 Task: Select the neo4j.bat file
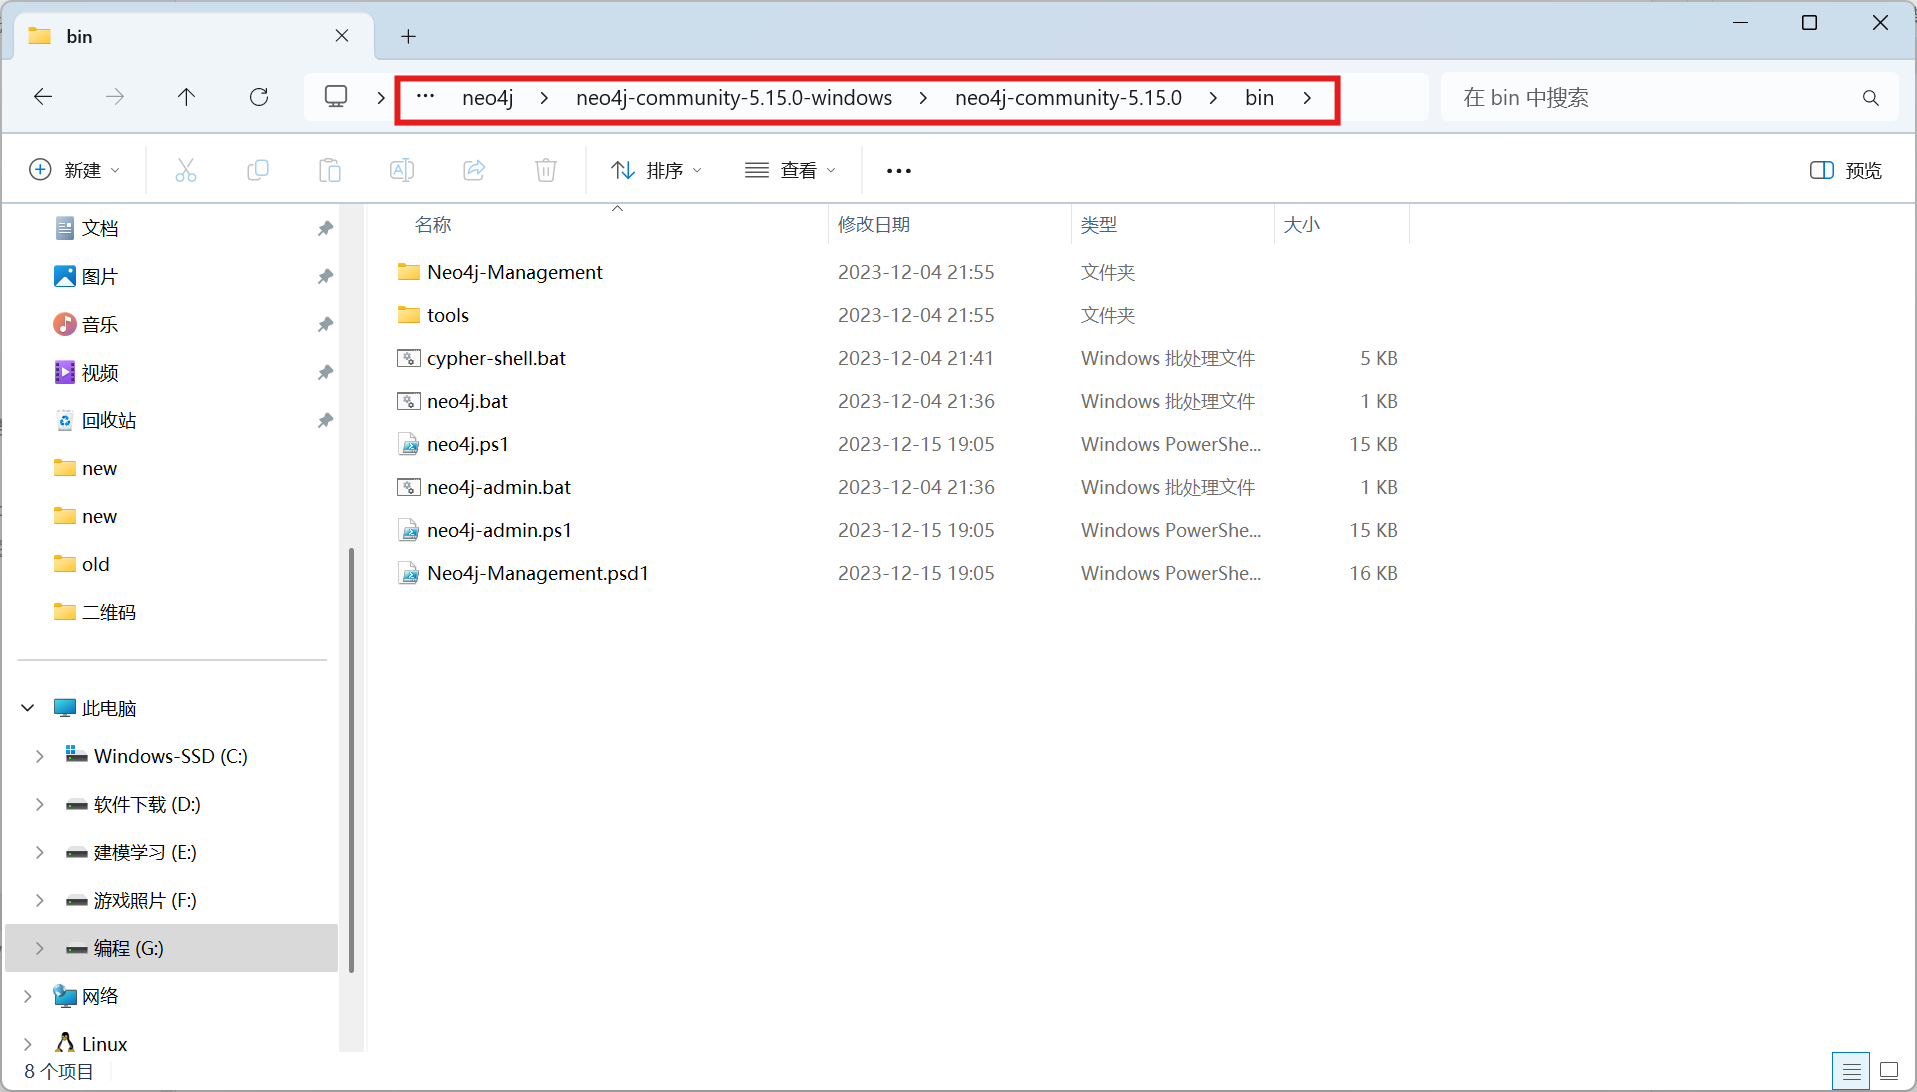tap(467, 401)
